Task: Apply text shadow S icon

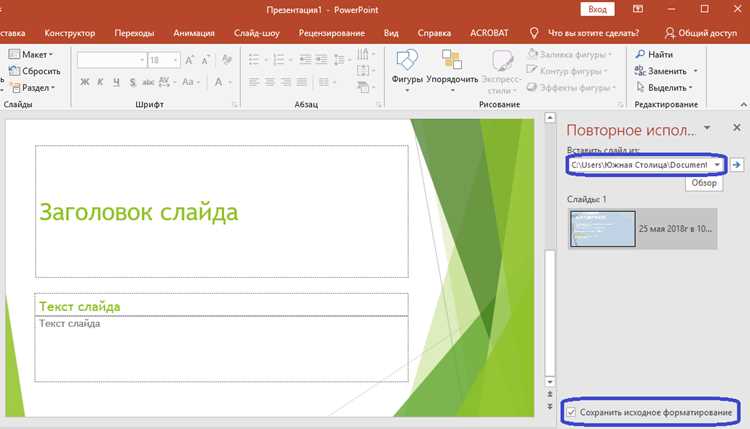Action: [x=132, y=82]
